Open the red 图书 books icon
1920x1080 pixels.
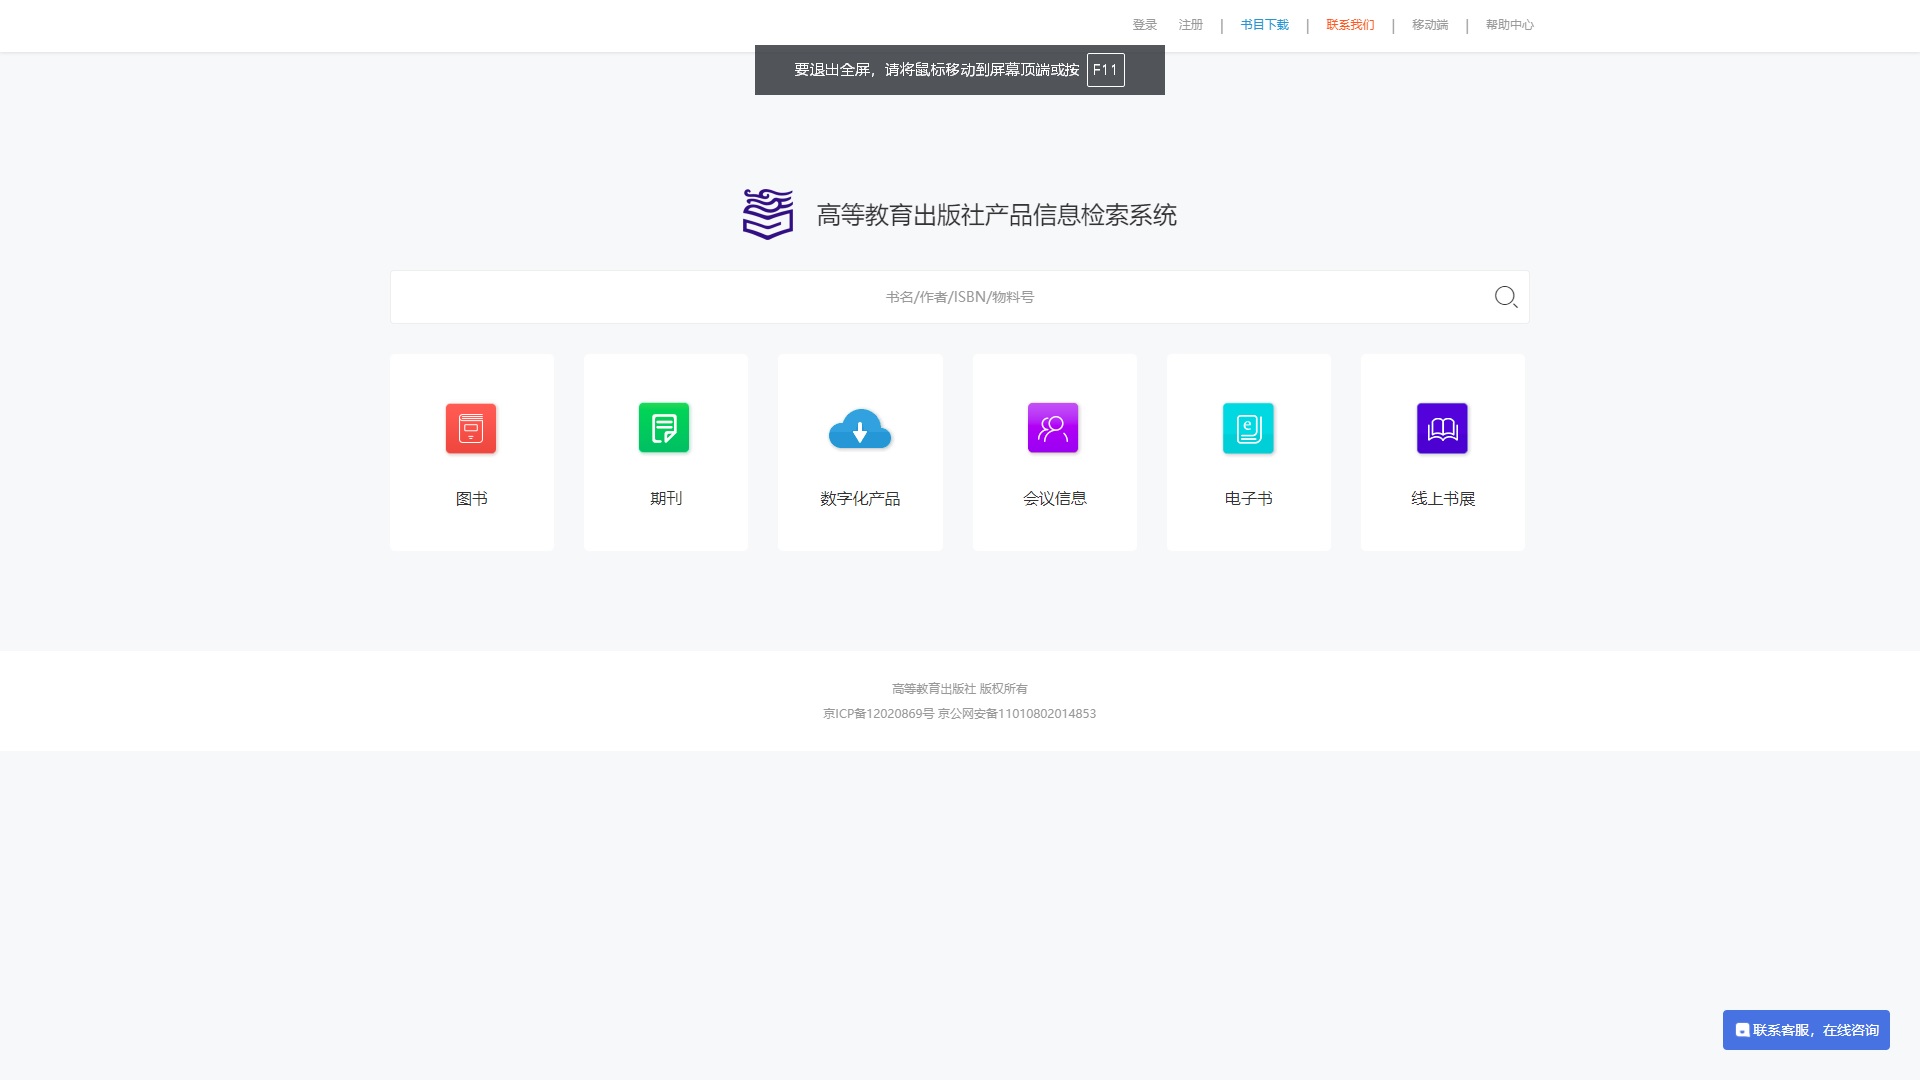(471, 428)
